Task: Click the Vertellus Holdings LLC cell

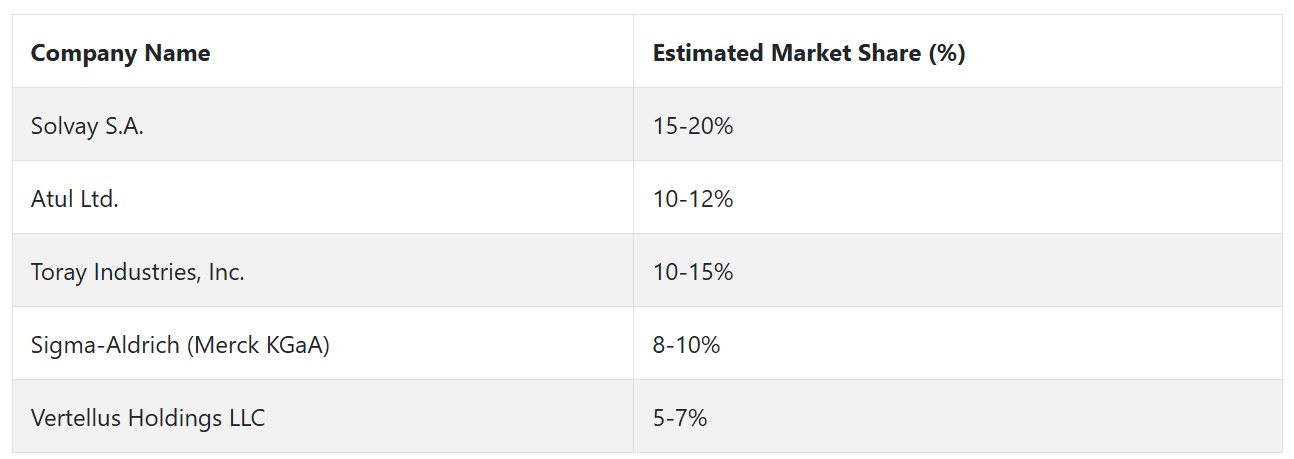Action: (323, 417)
